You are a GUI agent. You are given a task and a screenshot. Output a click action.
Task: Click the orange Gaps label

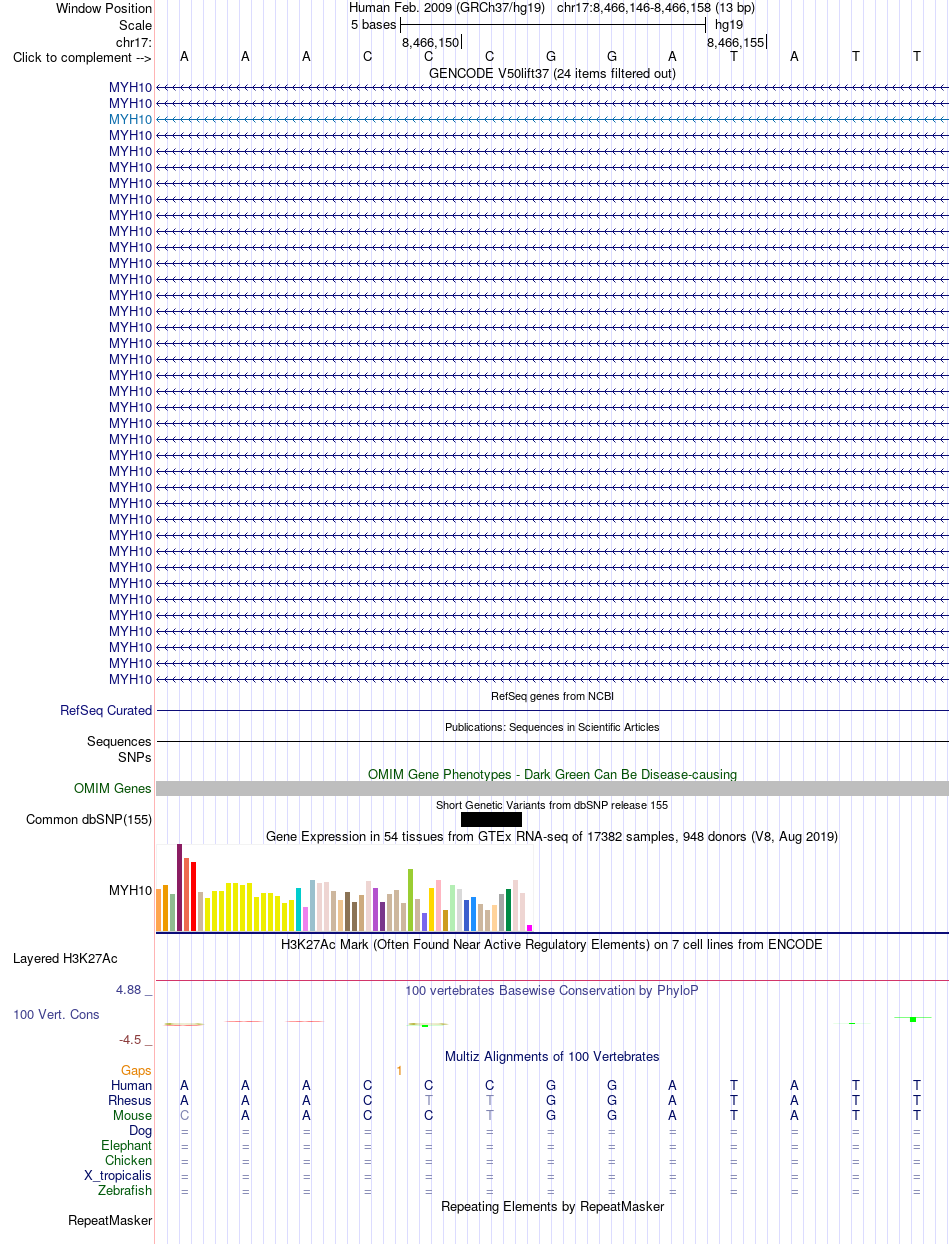point(137,1071)
